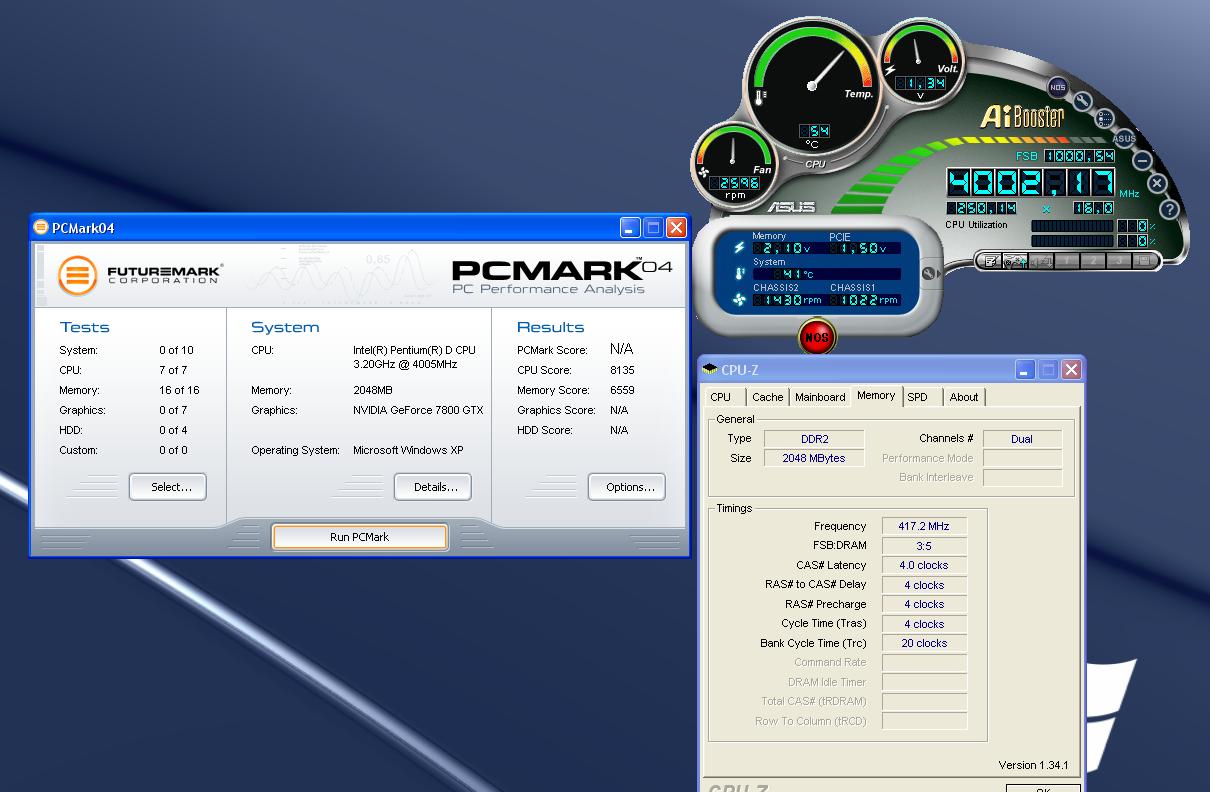Click the first CPU Utilization bar
Viewport: 1210px width, 792px height.
[1072, 226]
